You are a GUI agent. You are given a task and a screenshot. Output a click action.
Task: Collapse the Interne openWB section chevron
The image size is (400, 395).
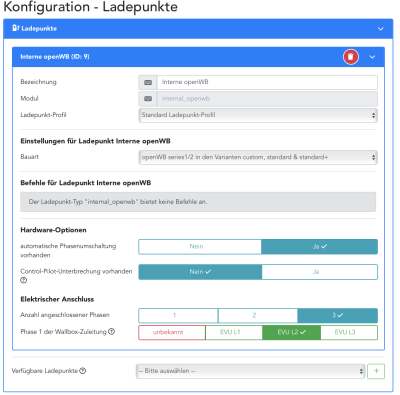pos(372,57)
